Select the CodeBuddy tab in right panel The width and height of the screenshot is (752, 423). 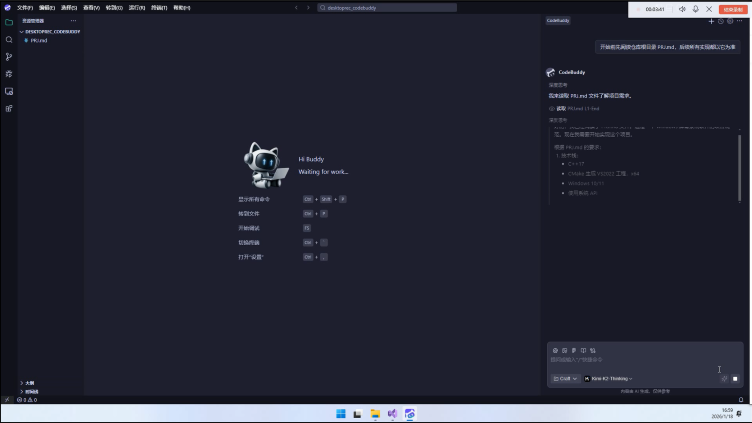point(558,21)
